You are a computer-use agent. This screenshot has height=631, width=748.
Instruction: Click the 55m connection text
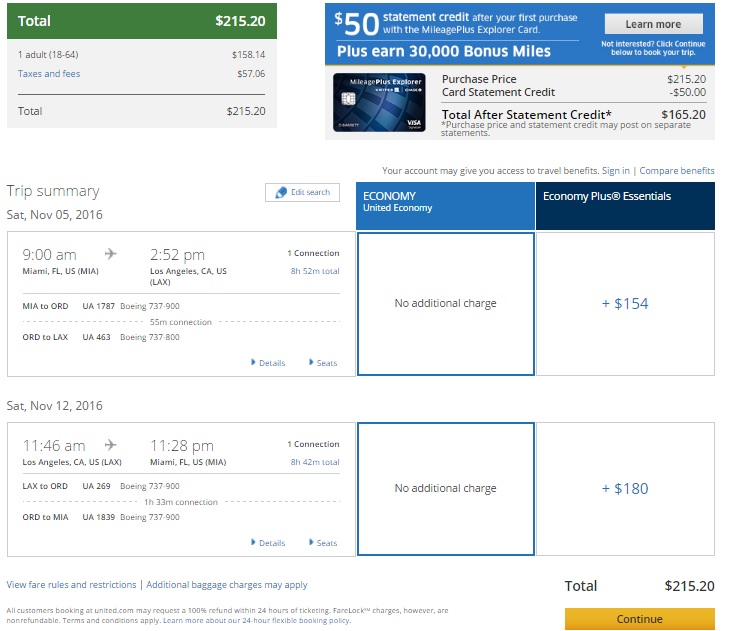coord(180,322)
